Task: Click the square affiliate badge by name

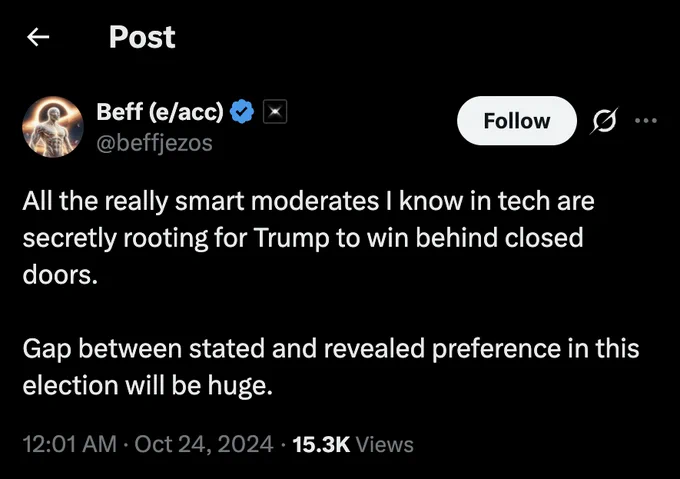Action: (275, 112)
